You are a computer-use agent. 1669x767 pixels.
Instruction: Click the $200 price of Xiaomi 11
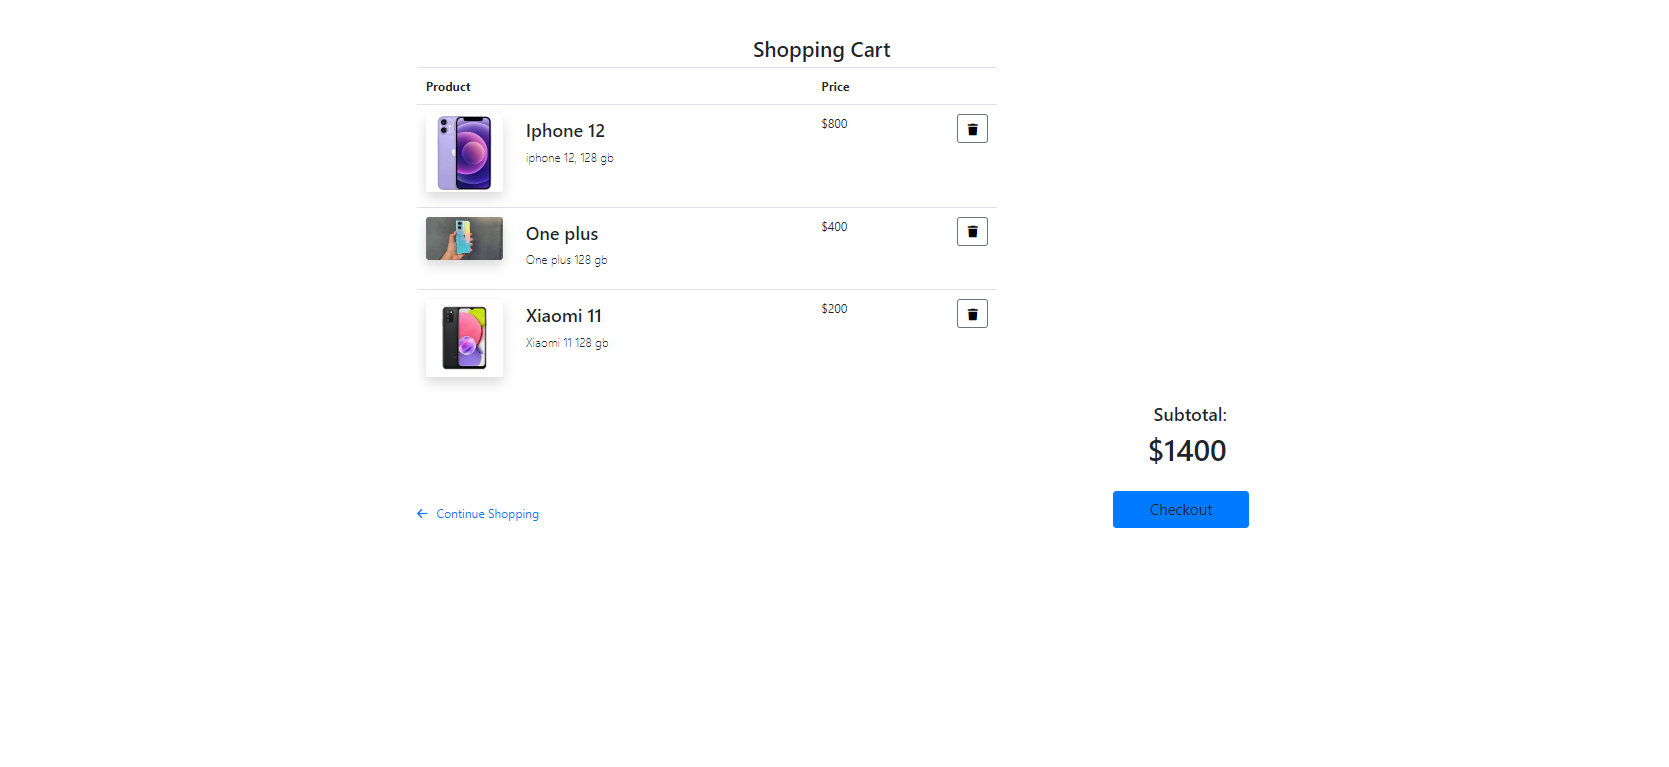click(833, 308)
